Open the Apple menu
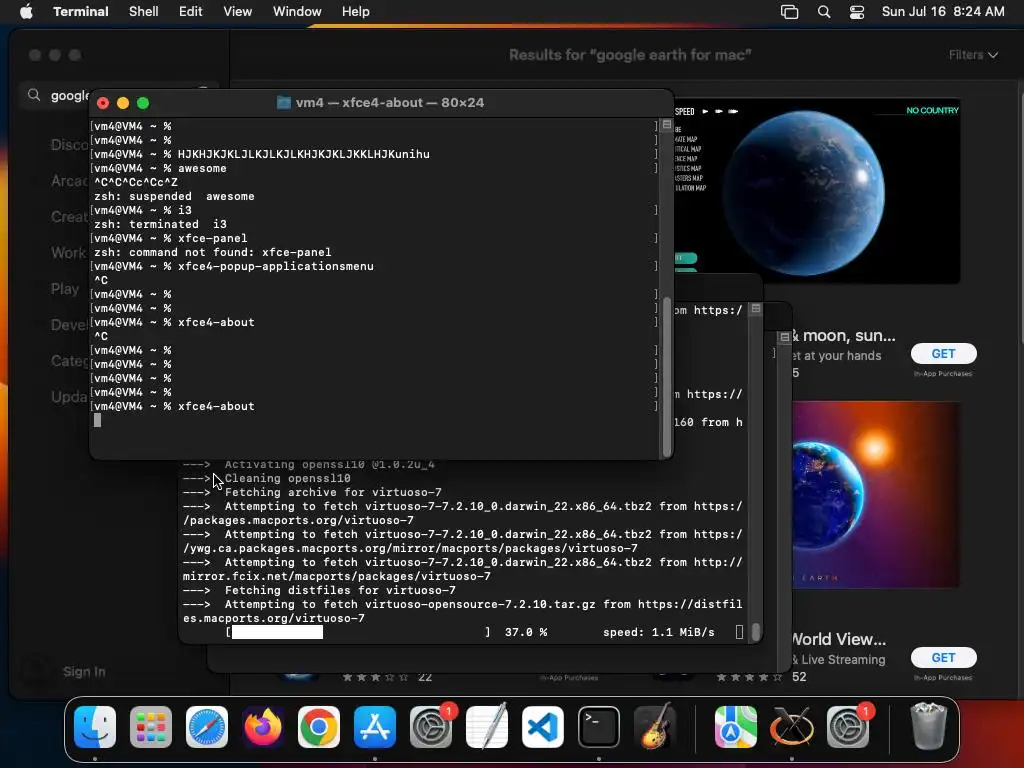The height and width of the screenshot is (768, 1024). click(x=26, y=12)
